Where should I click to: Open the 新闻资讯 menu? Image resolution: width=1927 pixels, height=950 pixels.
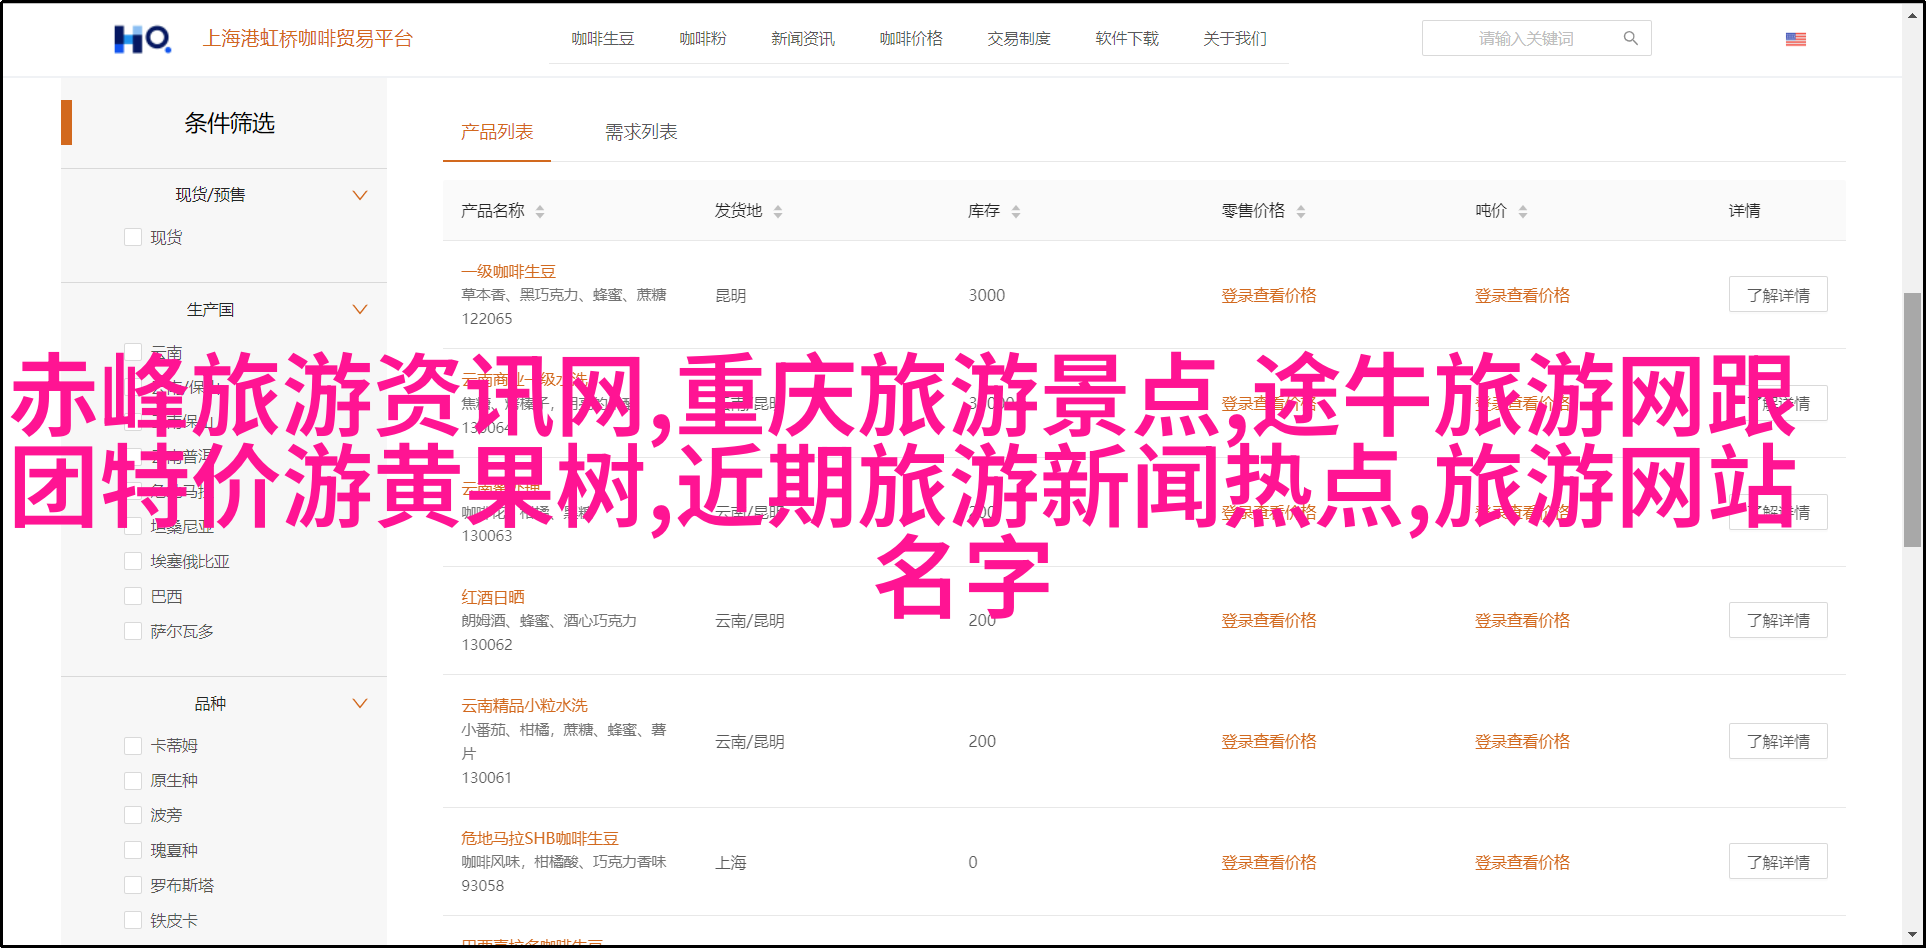pos(803,38)
